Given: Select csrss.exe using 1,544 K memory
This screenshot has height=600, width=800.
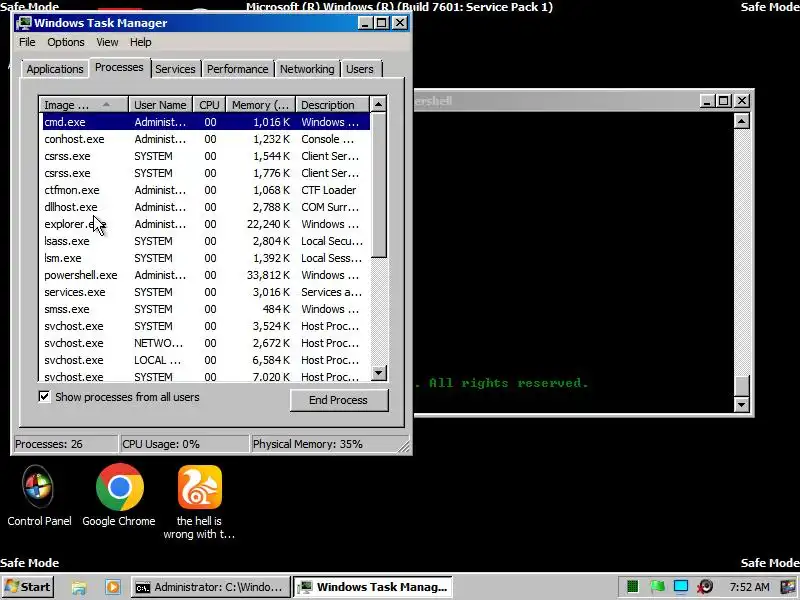Looking at the screenshot, I should tap(206, 156).
